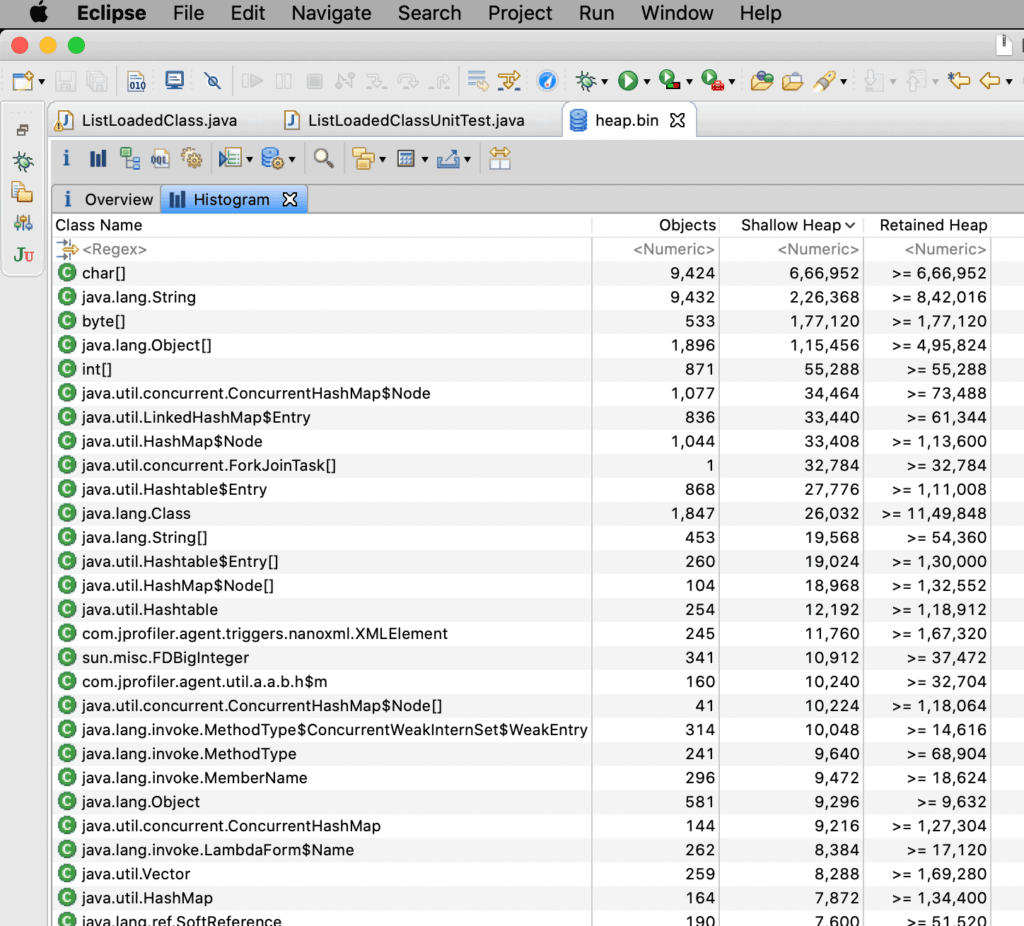Screen dimensions: 1024x926
Task: Open the Navigate menu
Action: (x=331, y=13)
